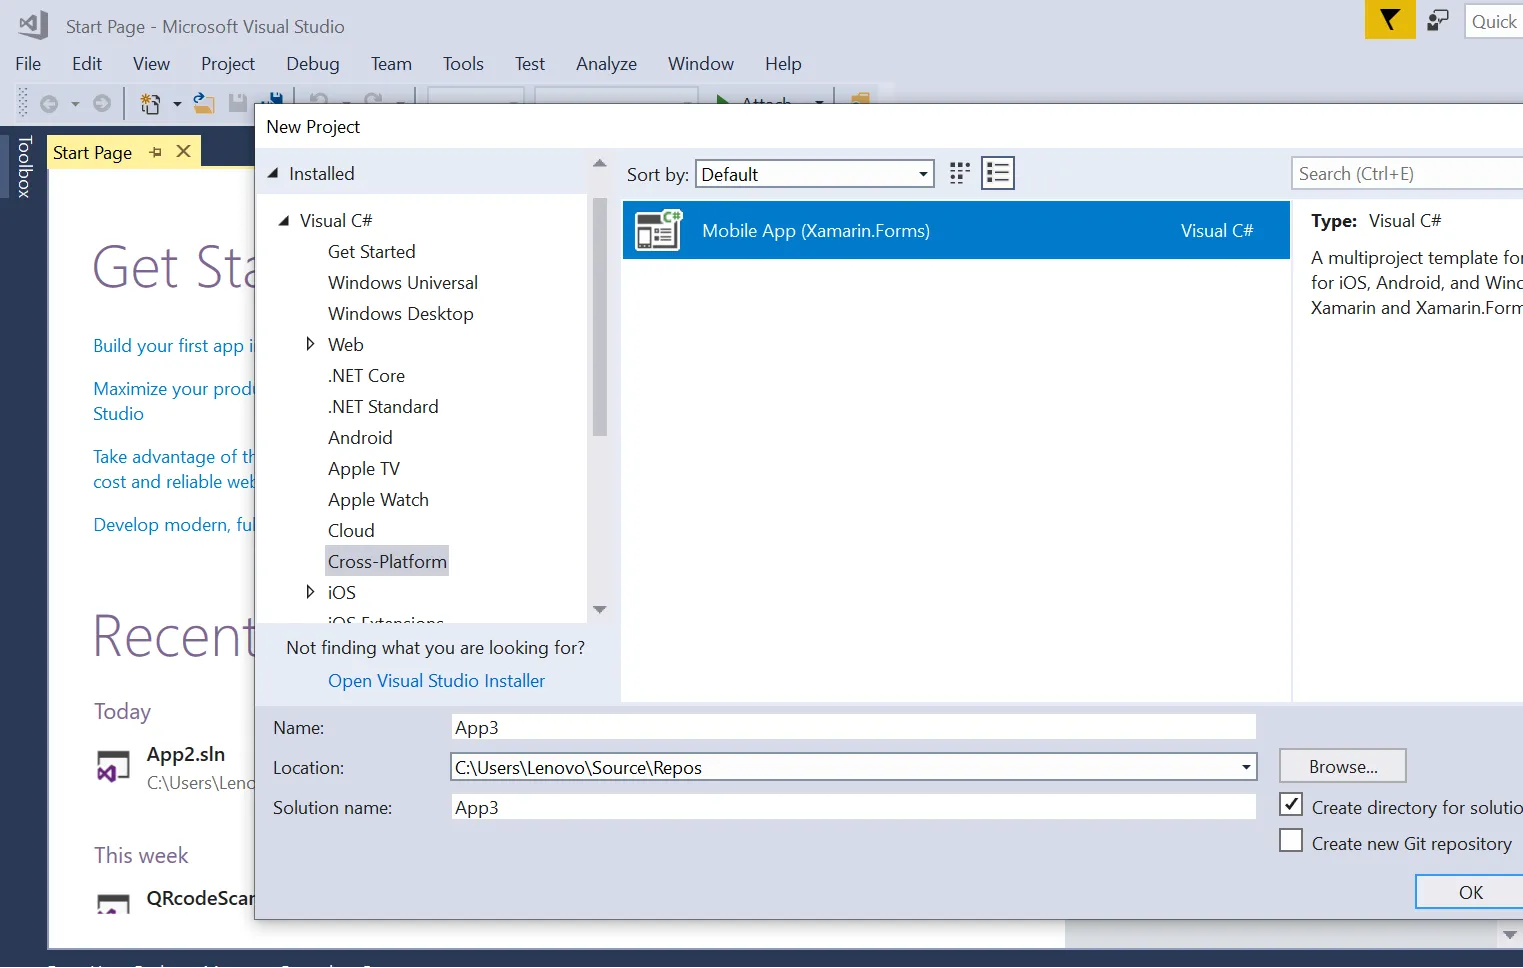Expand the Web tree node

pyautogui.click(x=310, y=344)
